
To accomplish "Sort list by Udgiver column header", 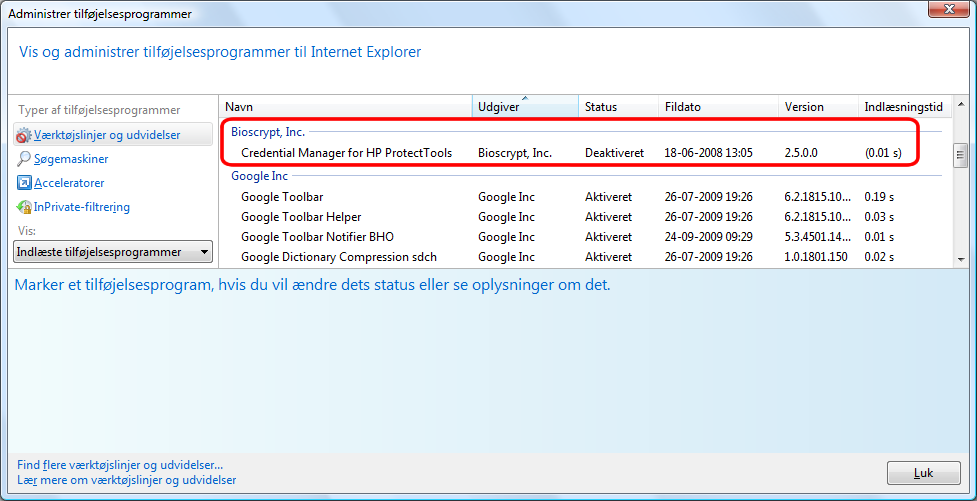I will coord(524,107).
